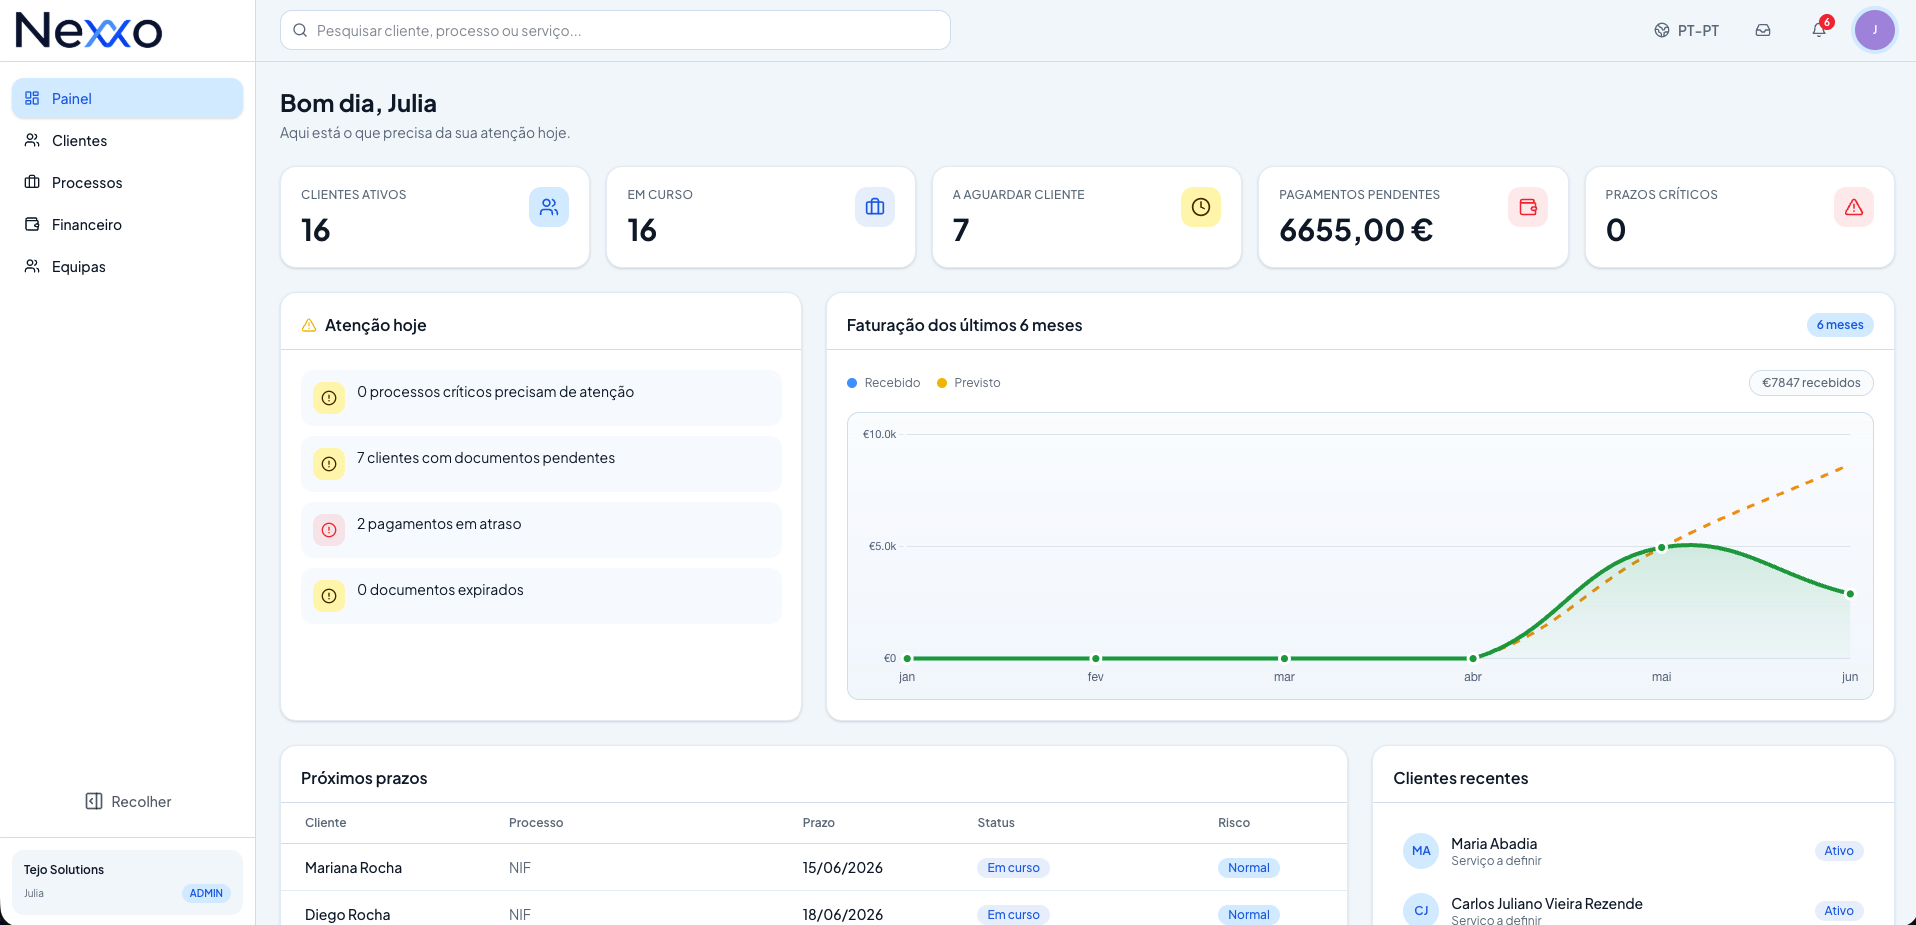Image resolution: width=1916 pixels, height=925 pixels.
Task: Open Equipas section in sidebar
Action: pos(127,266)
